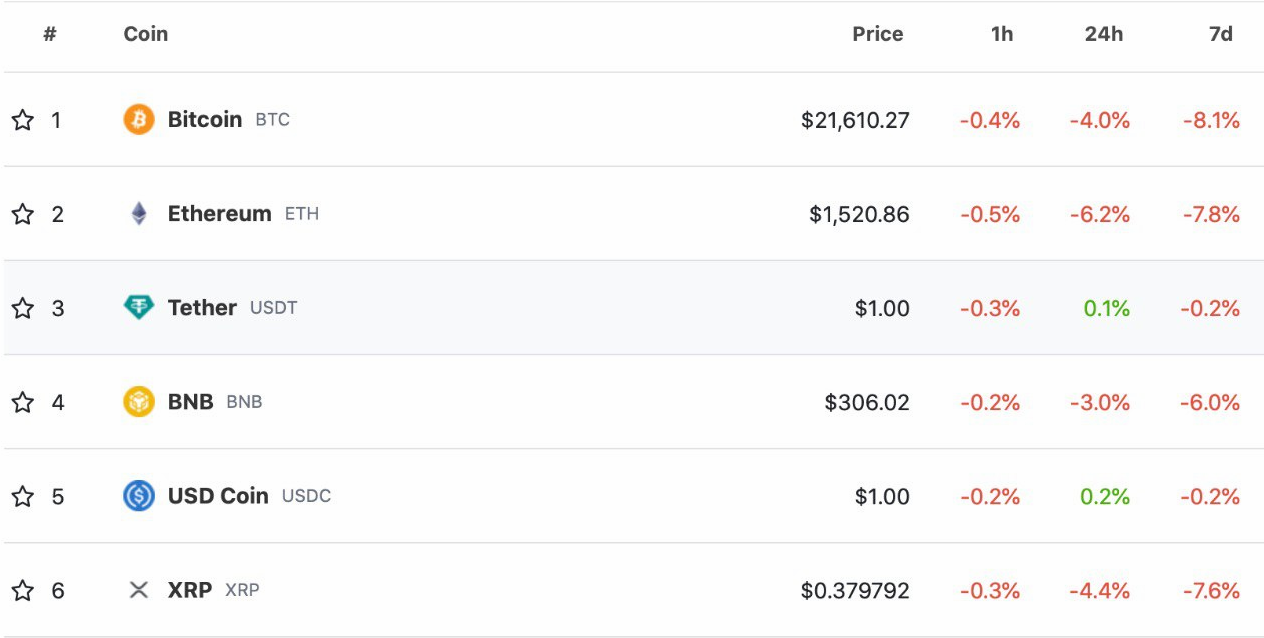Viewport: 1264px width, 638px height.
Task: Sort by the 24h change column
Action: [x=1103, y=34]
